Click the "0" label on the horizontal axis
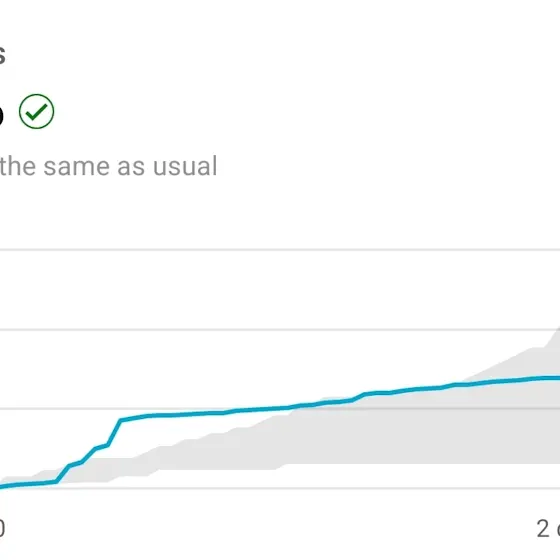Screen dimensions: 560x560 click(x=2, y=529)
